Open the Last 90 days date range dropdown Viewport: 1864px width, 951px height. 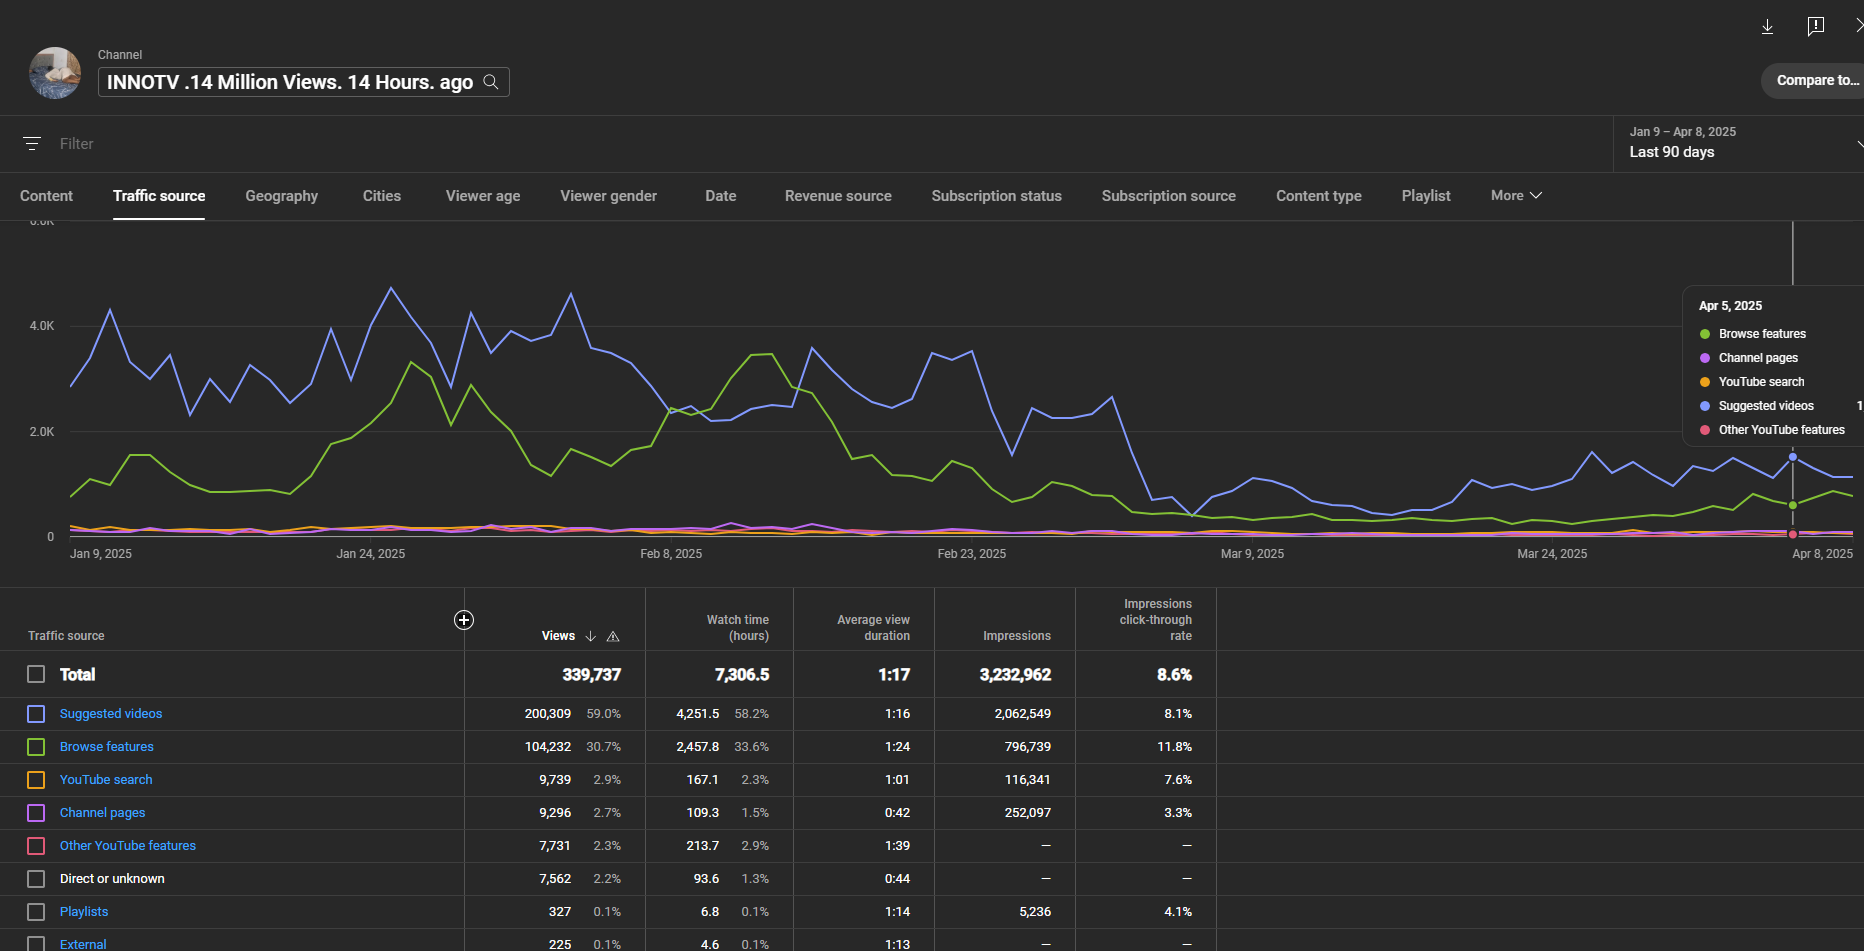(x=1740, y=143)
